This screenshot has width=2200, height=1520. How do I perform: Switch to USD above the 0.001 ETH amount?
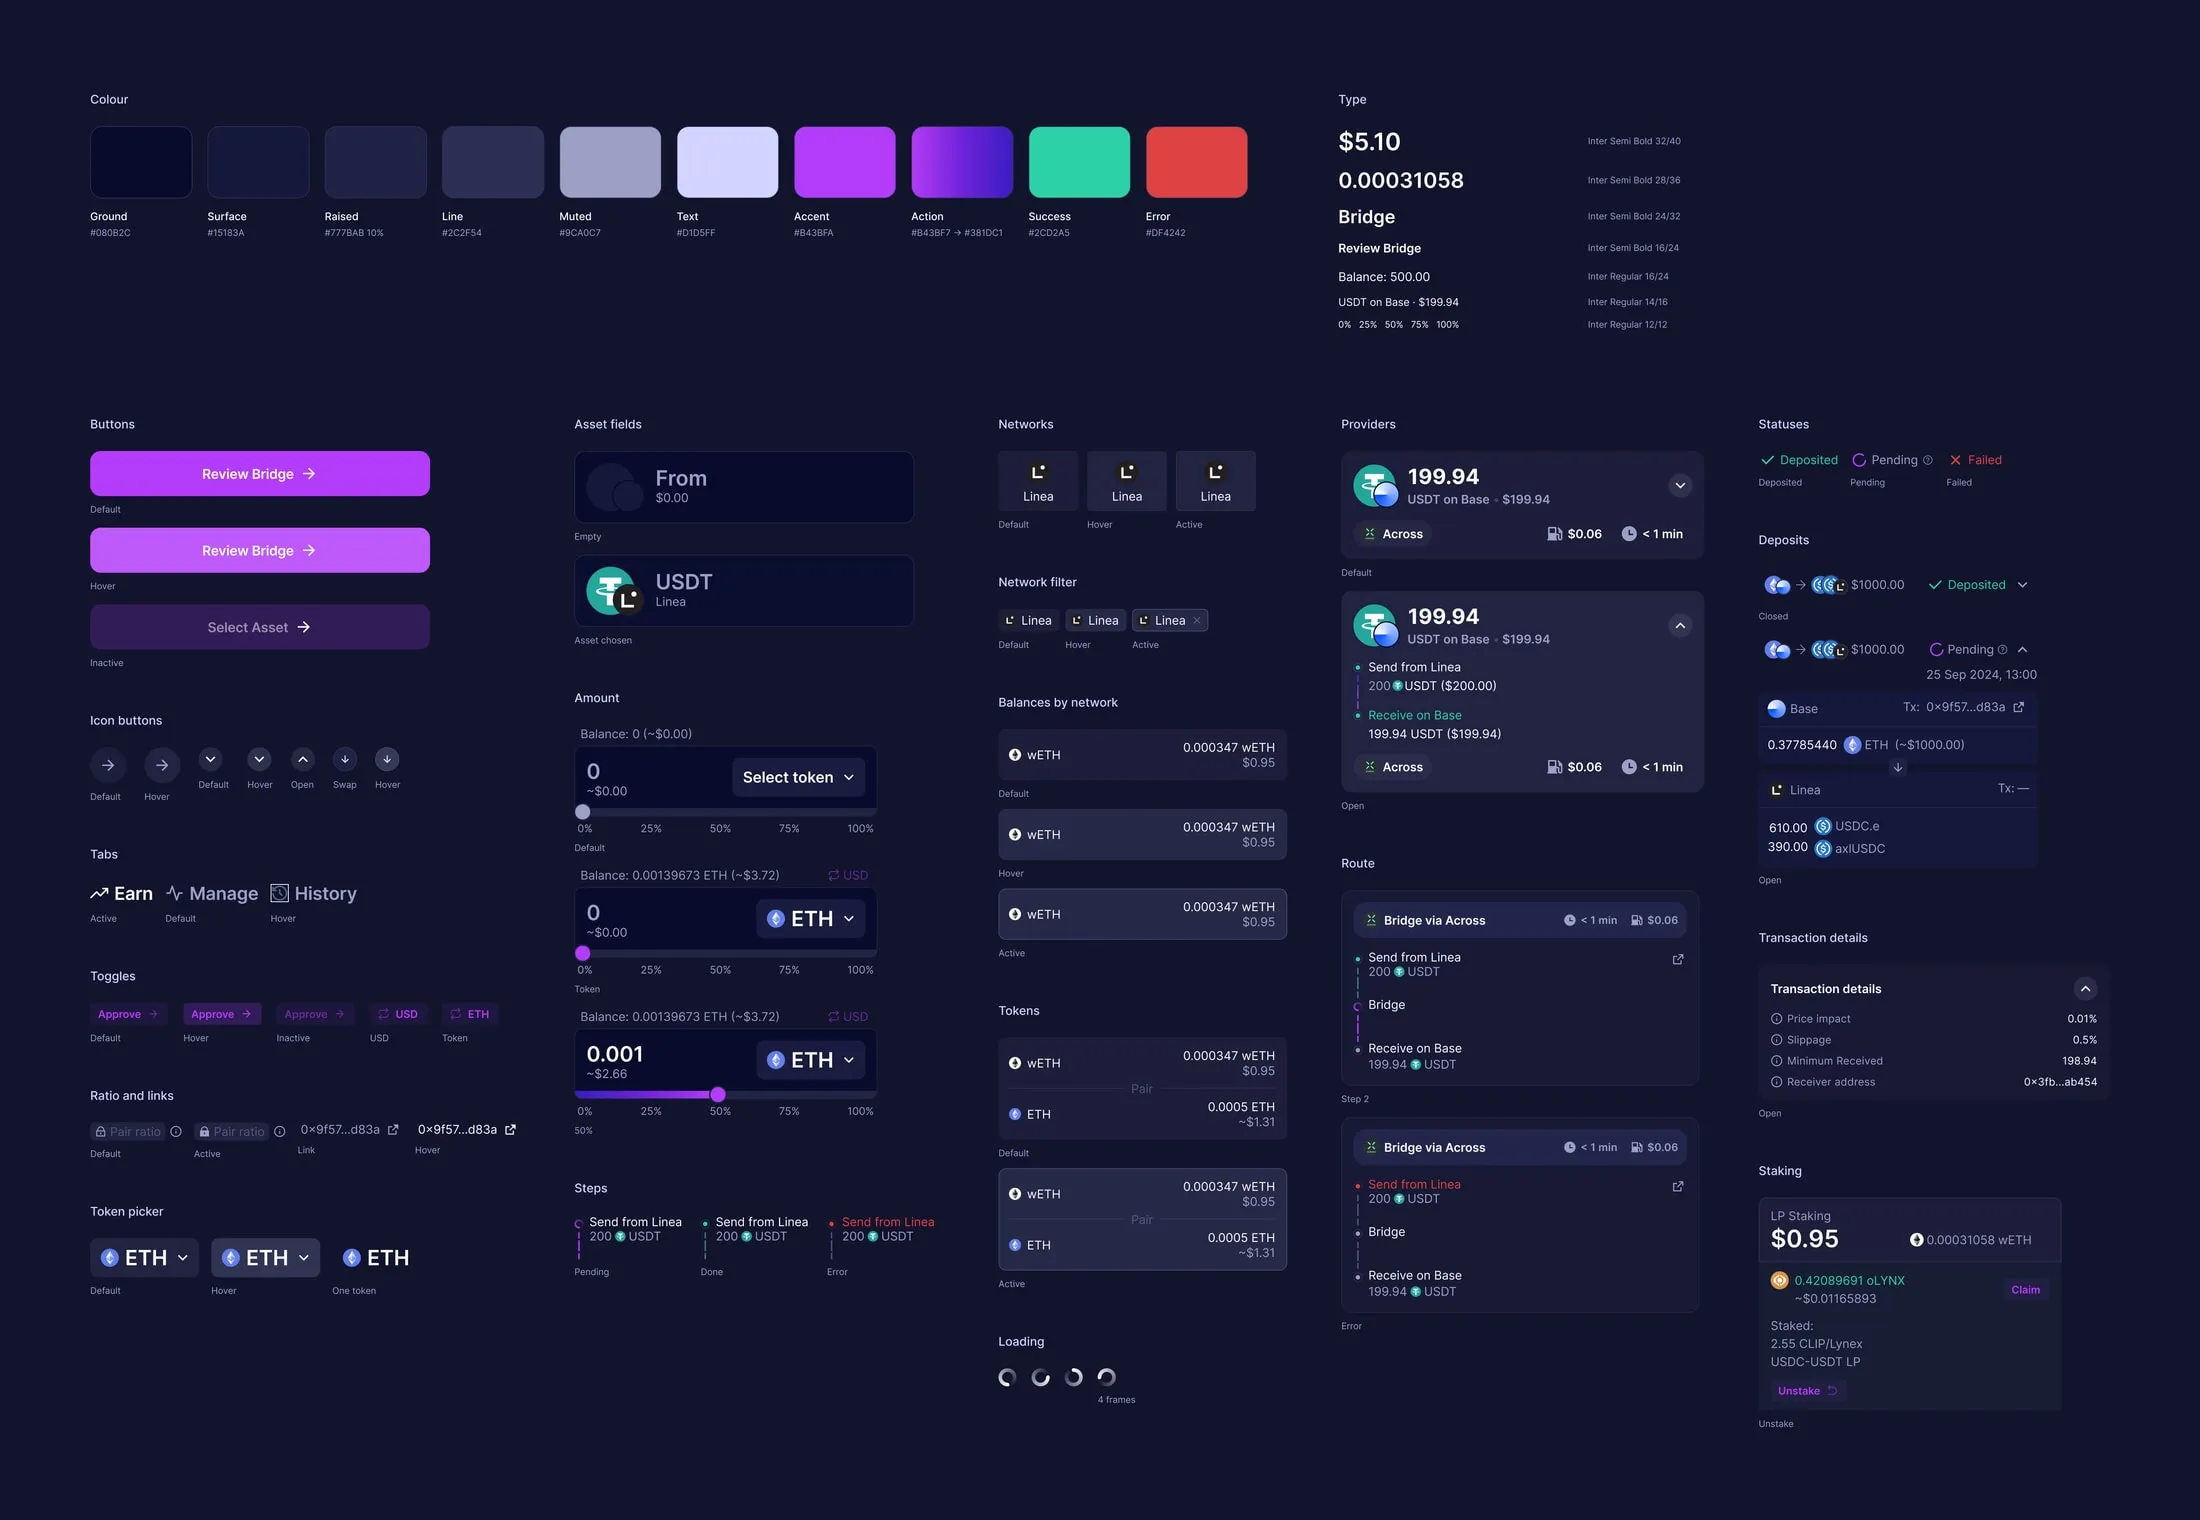(848, 1016)
